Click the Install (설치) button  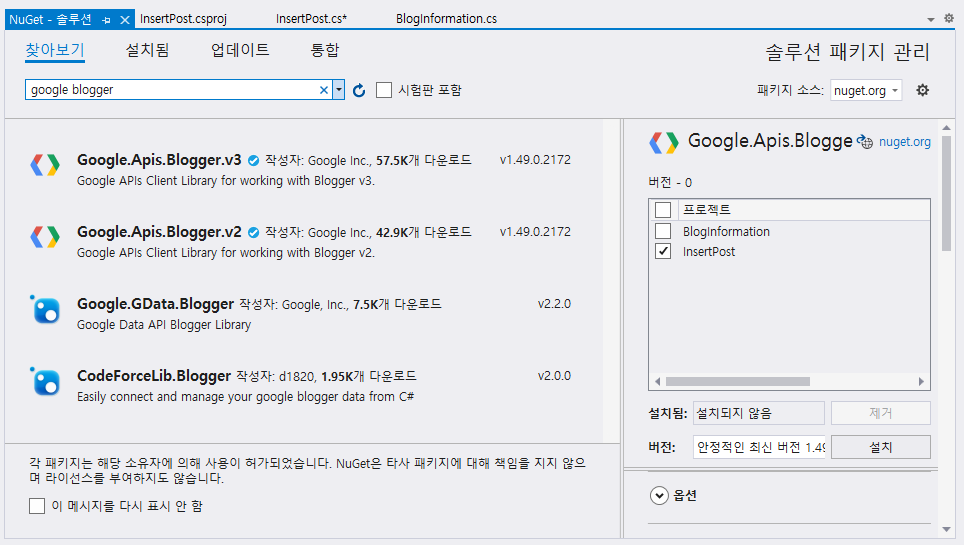click(x=880, y=447)
